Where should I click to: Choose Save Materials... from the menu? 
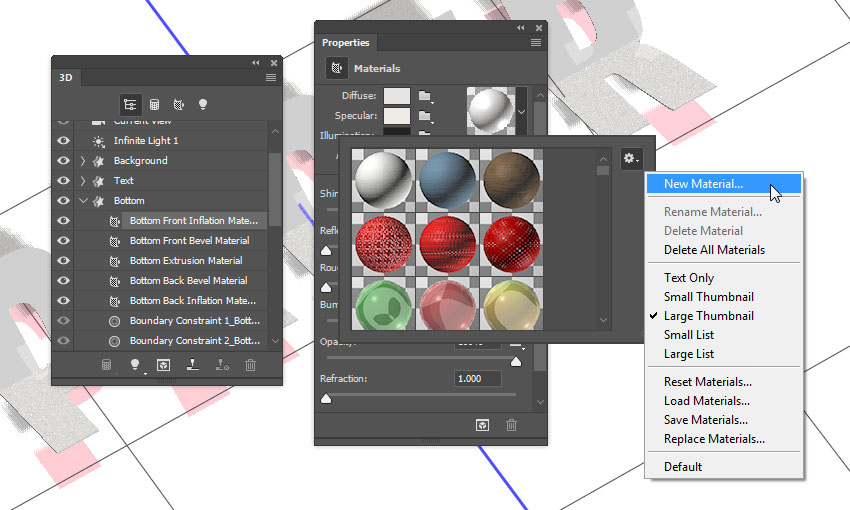(x=705, y=419)
